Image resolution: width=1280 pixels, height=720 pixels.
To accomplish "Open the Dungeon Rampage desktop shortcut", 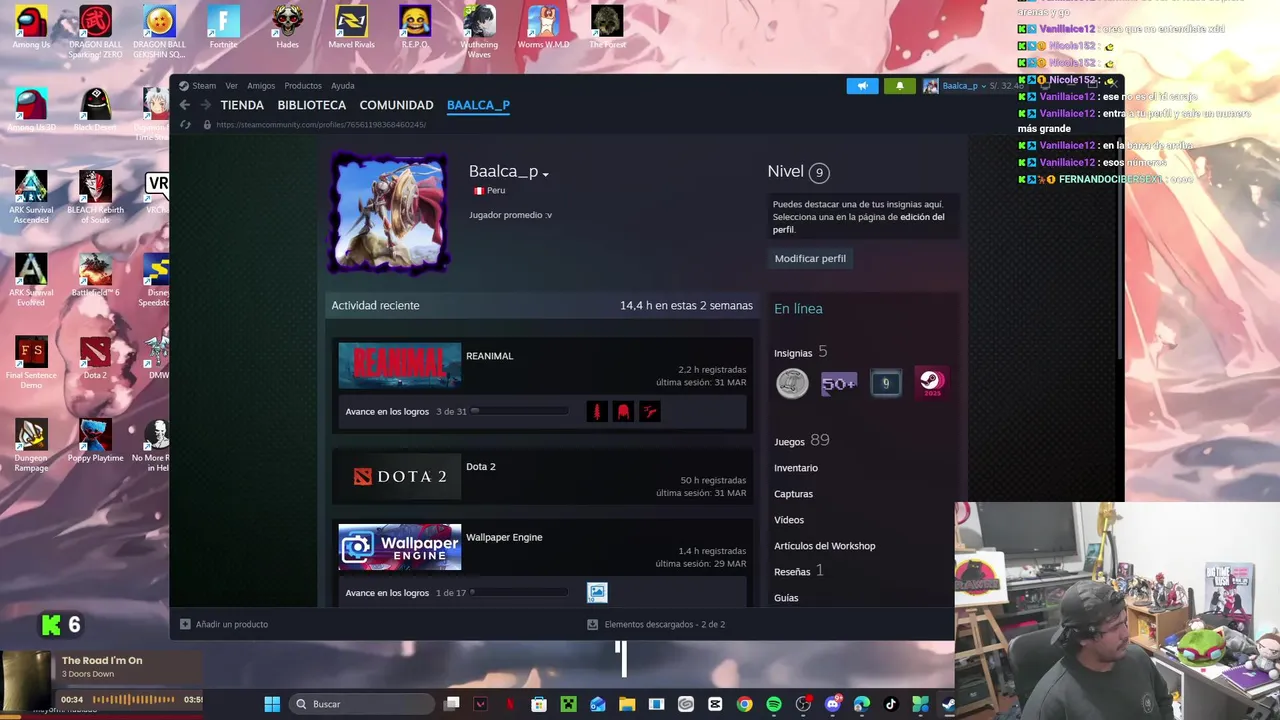I will tap(31, 445).
